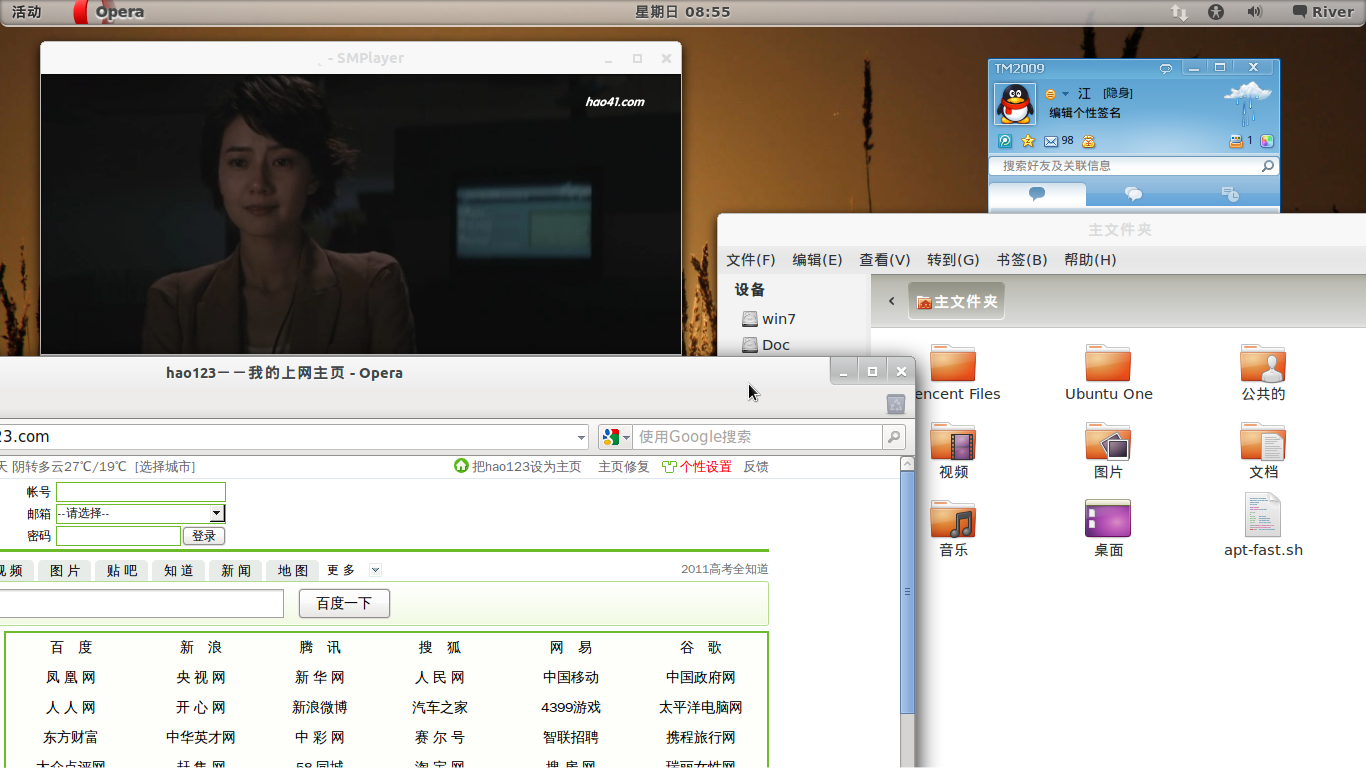
Task: Click the speech bubble icon in TM2009 title bar
Action: [1166, 68]
